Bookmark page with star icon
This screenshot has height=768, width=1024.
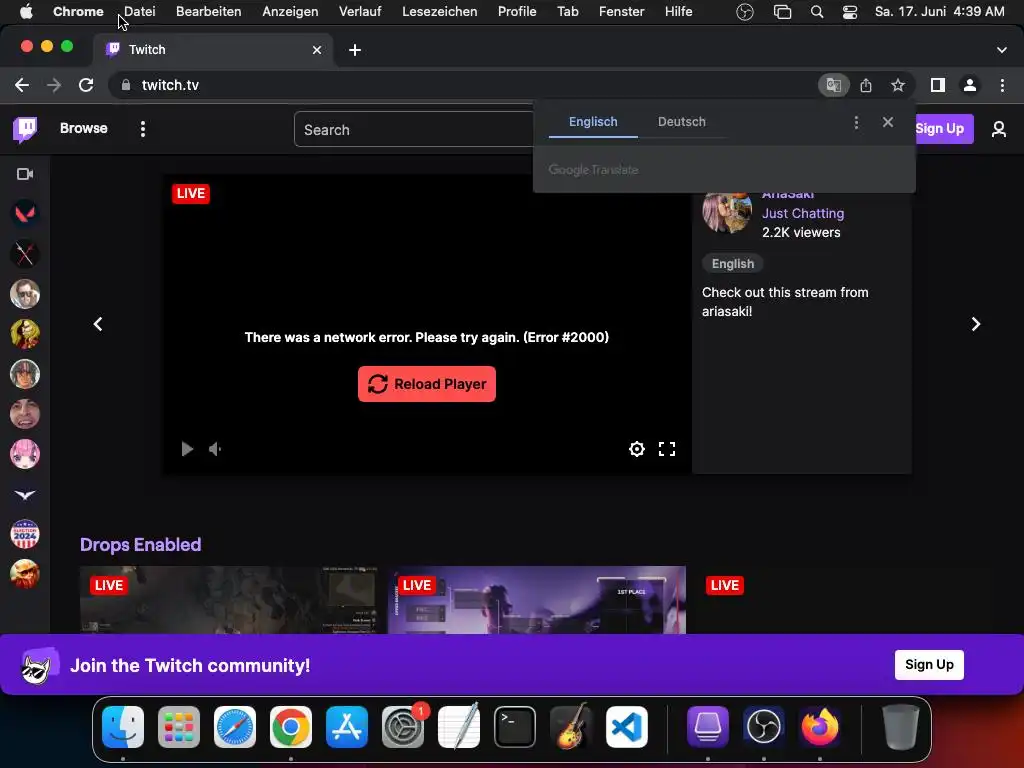click(898, 85)
